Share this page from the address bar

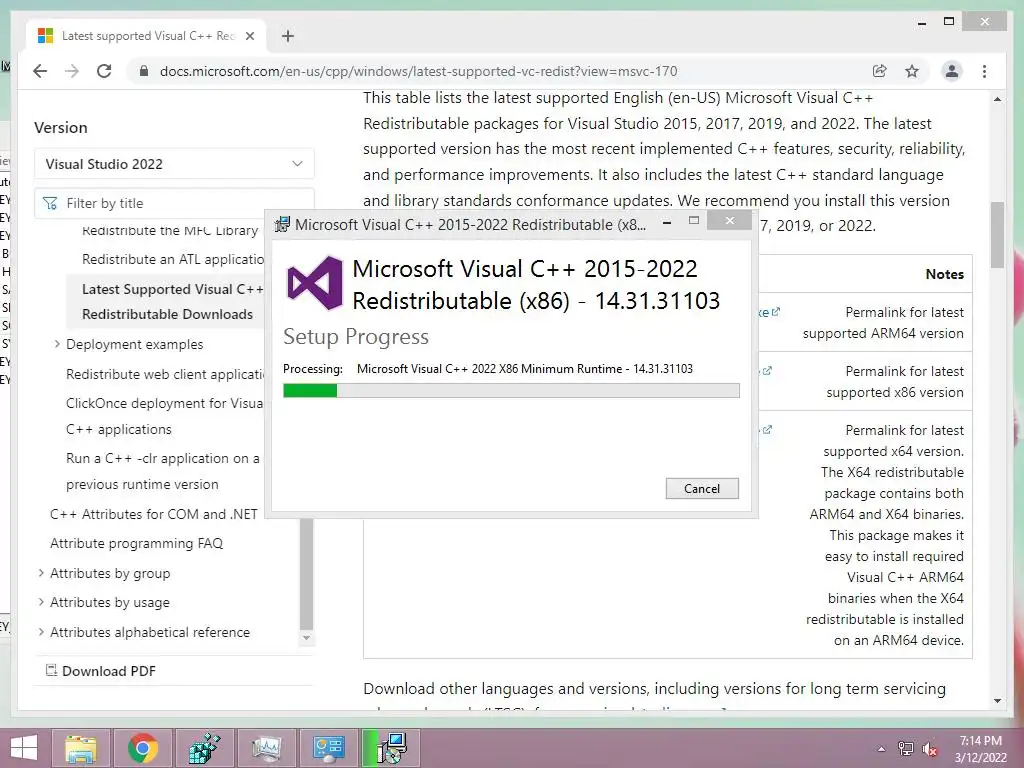click(x=879, y=71)
